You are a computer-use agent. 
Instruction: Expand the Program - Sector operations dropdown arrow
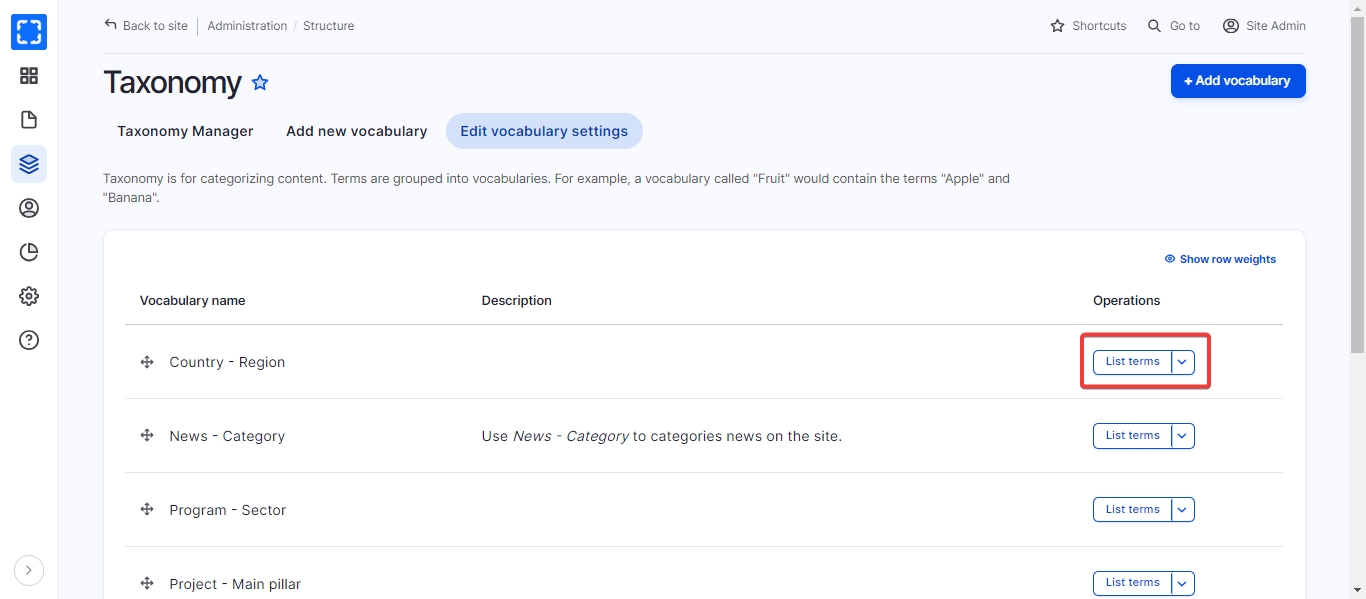click(x=1183, y=510)
